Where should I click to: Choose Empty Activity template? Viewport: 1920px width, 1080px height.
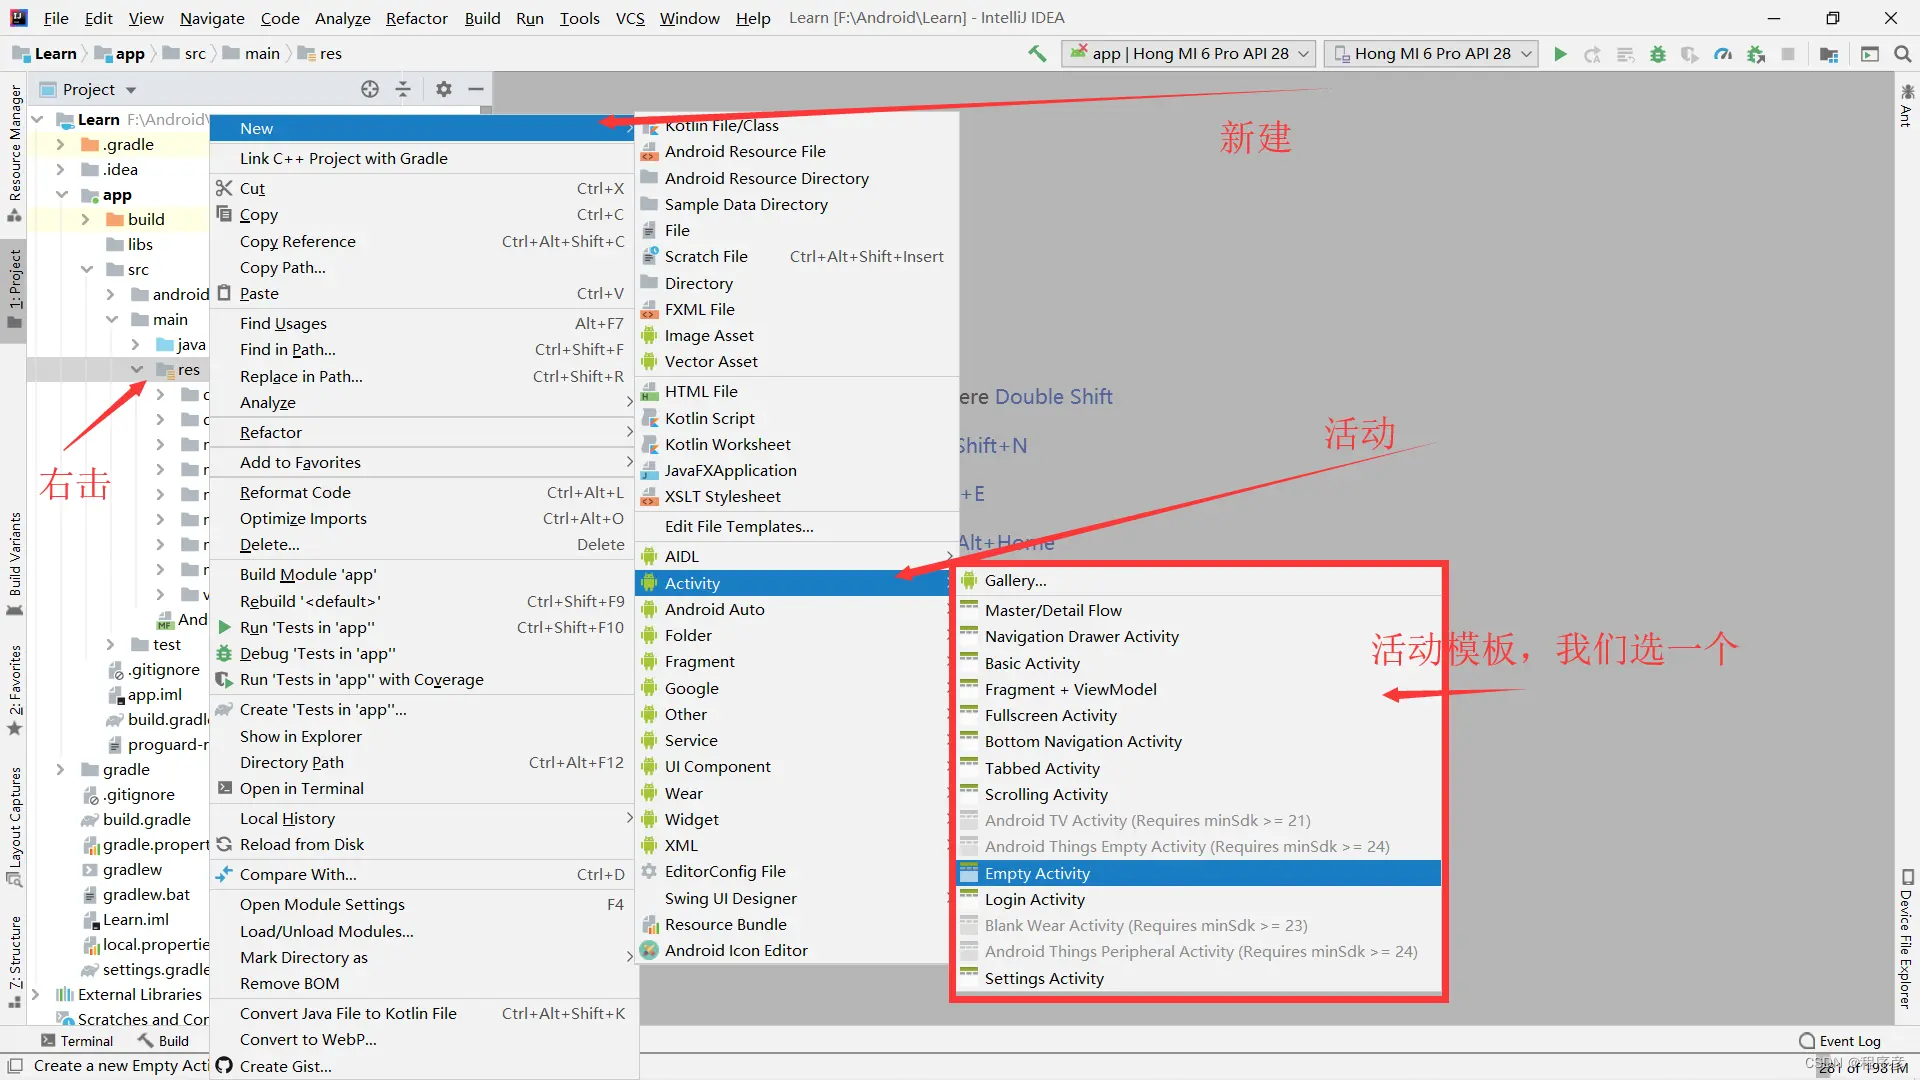[x=1198, y=873]
